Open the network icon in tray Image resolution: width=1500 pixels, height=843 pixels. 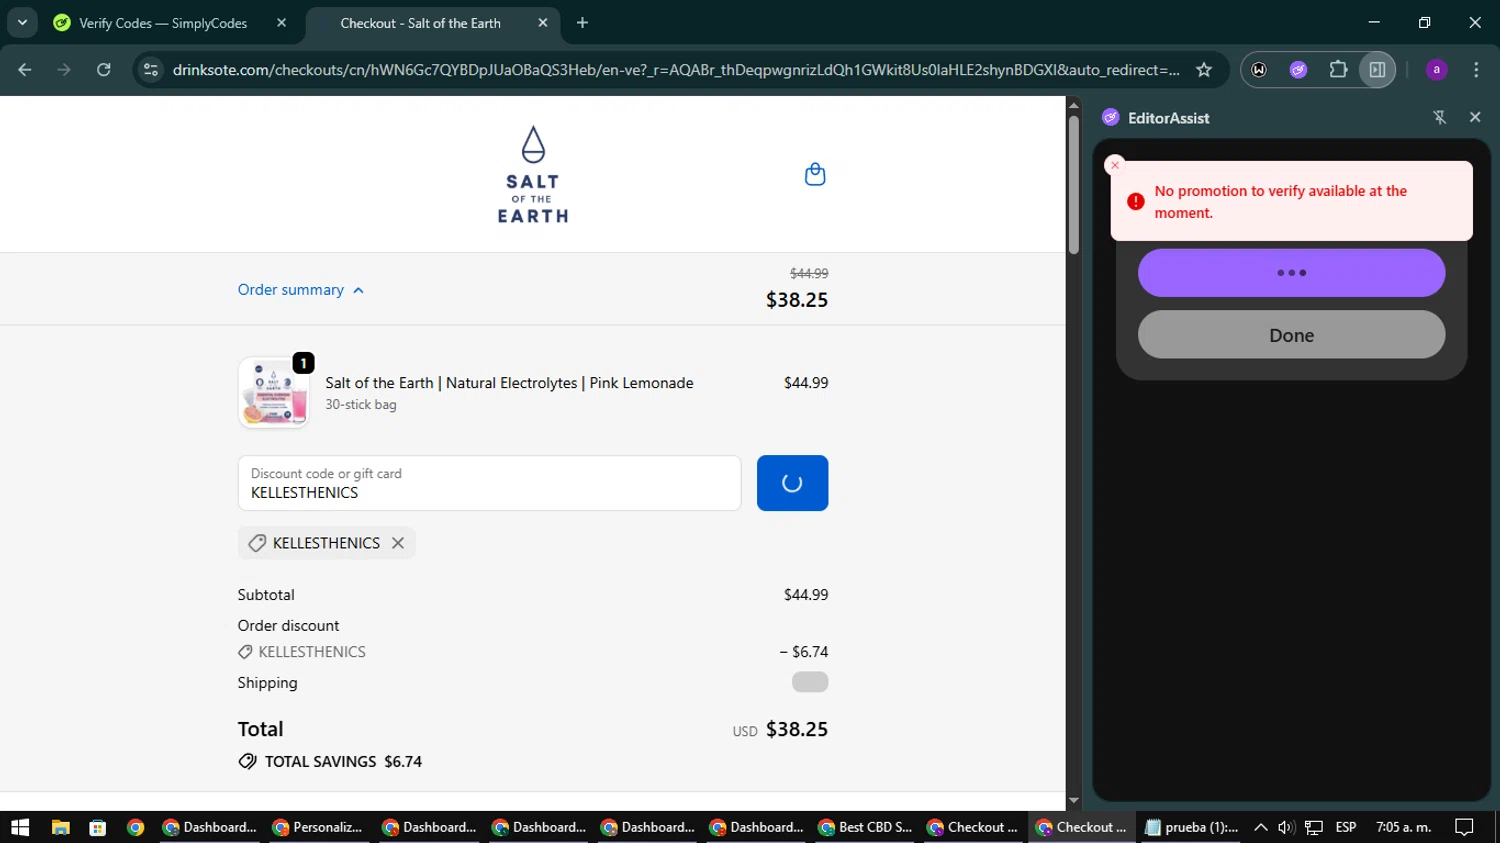(1314, 827)
